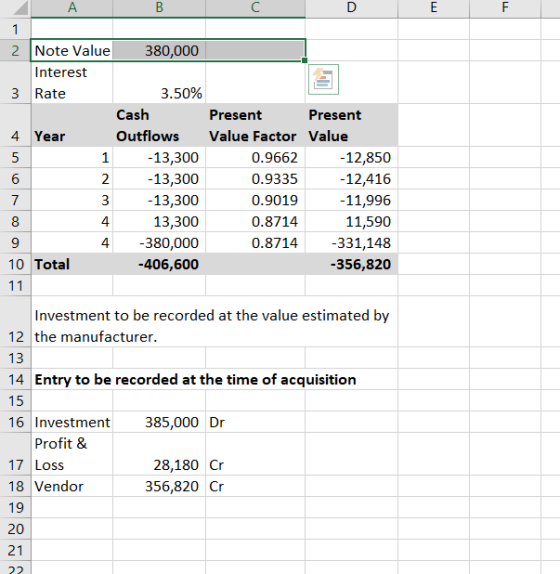Click the 'Cash Outflows' header cell
Viewport: 560px width, 574px height.
pos(159,125)
